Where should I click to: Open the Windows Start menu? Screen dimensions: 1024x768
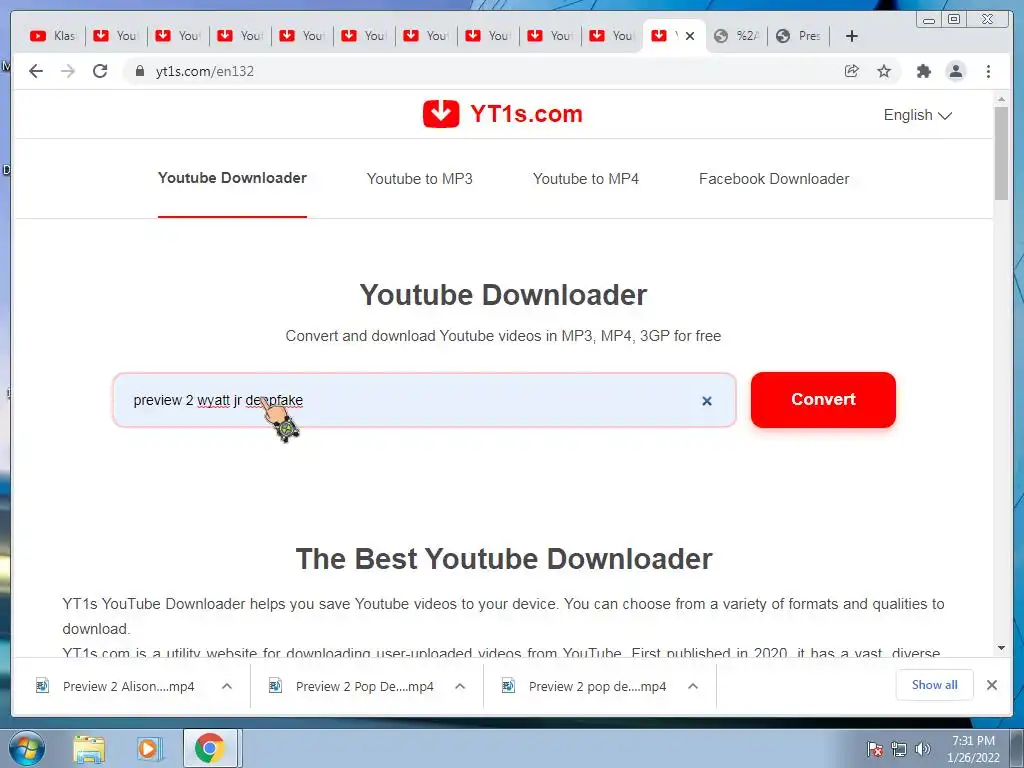pyautogui.click(x=27, y=748)
